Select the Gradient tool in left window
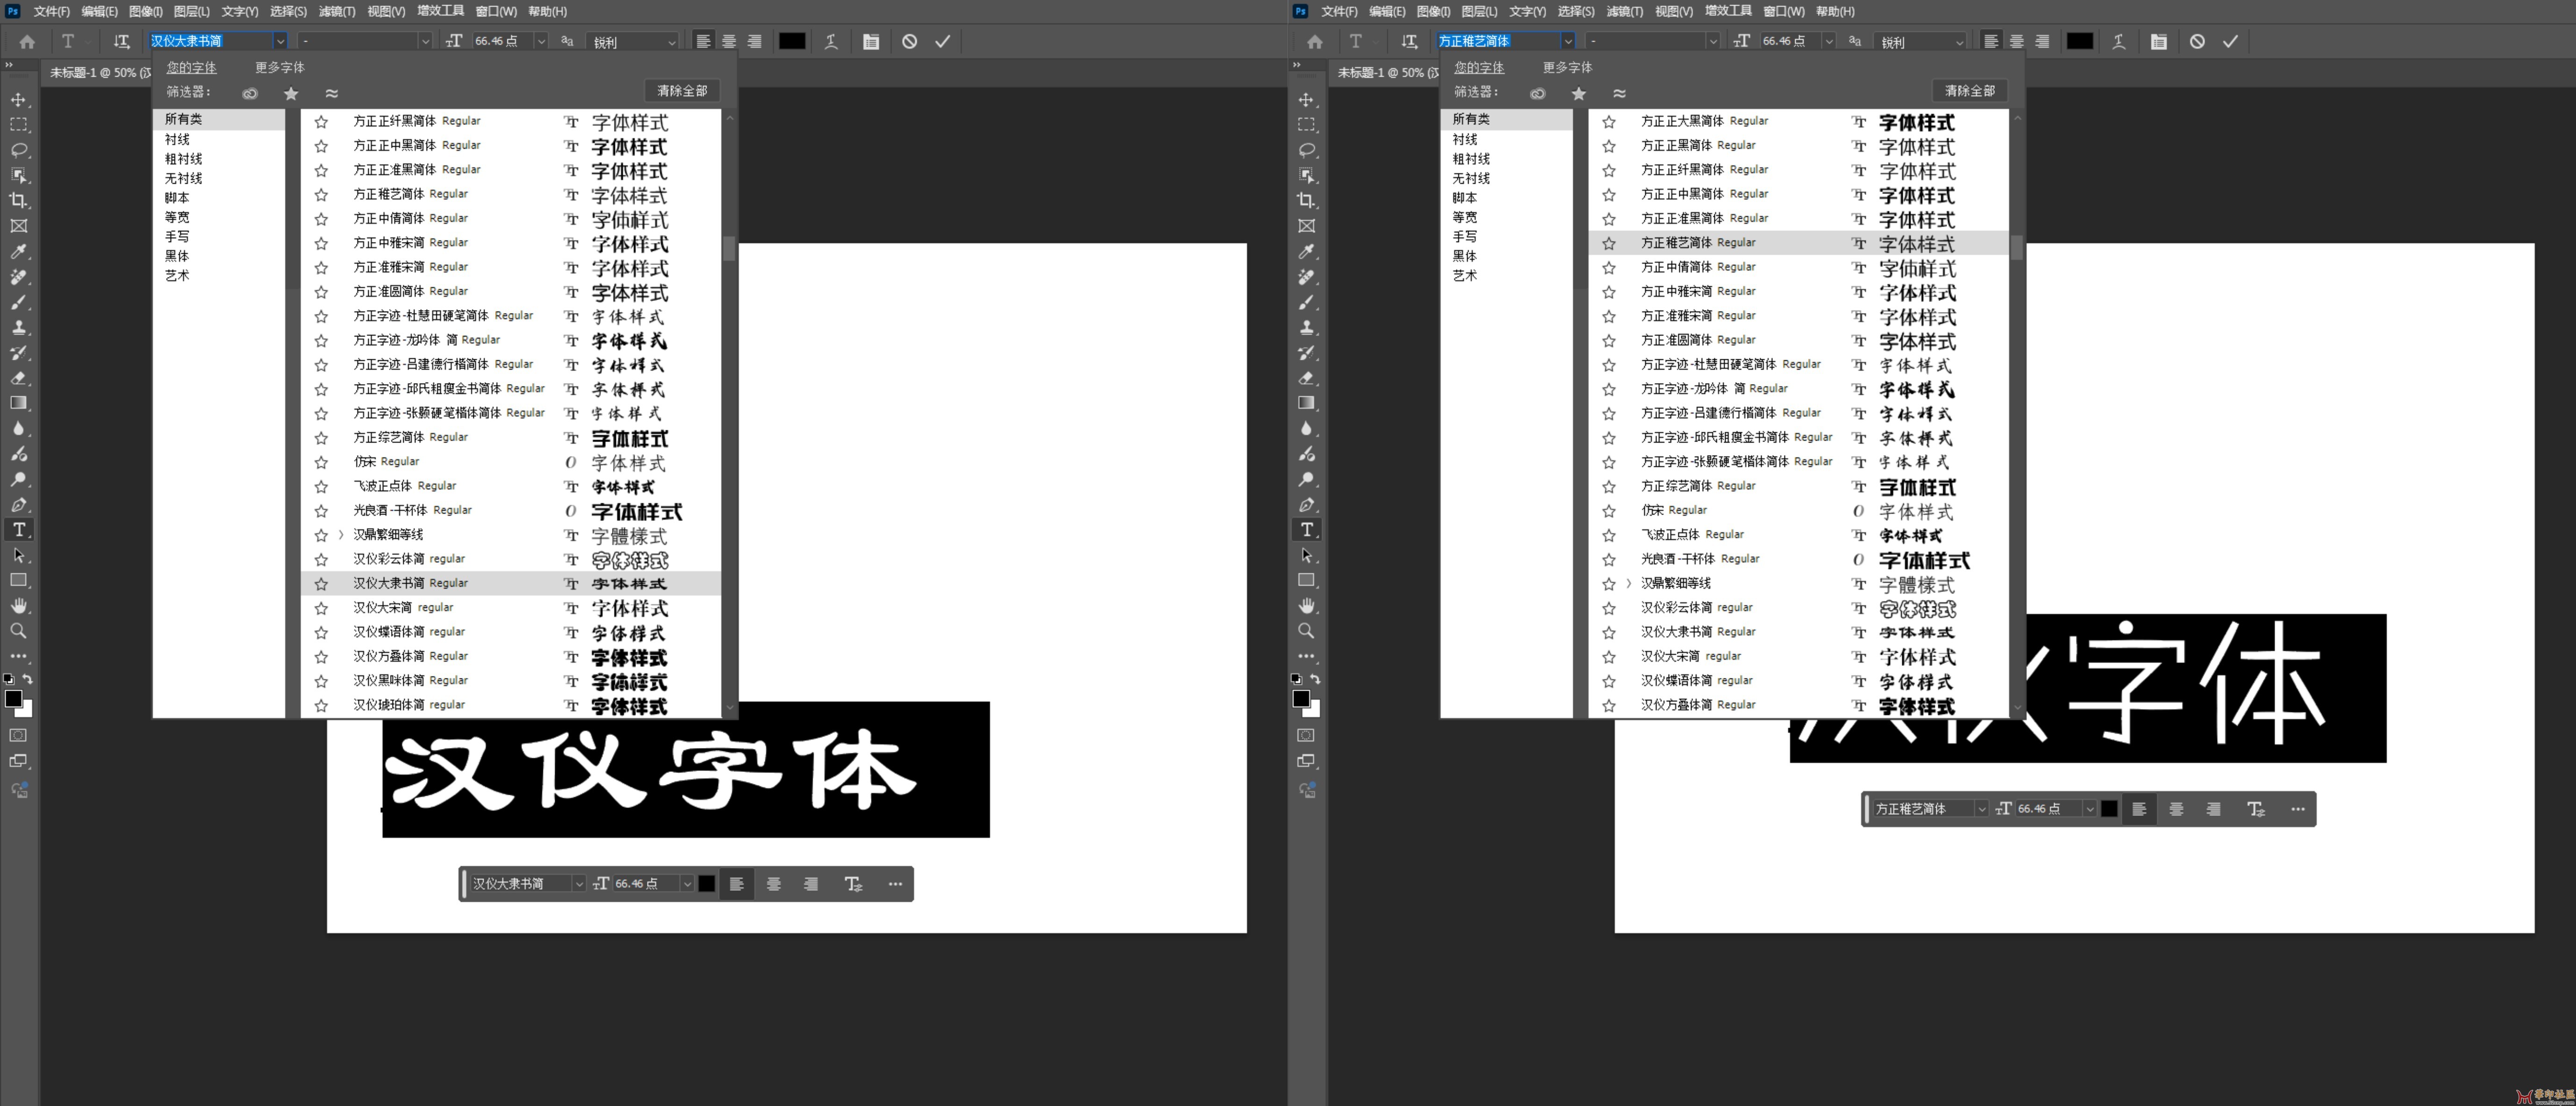The image size is (2576, 1106). pyautogui.click(x=19, y=403)
